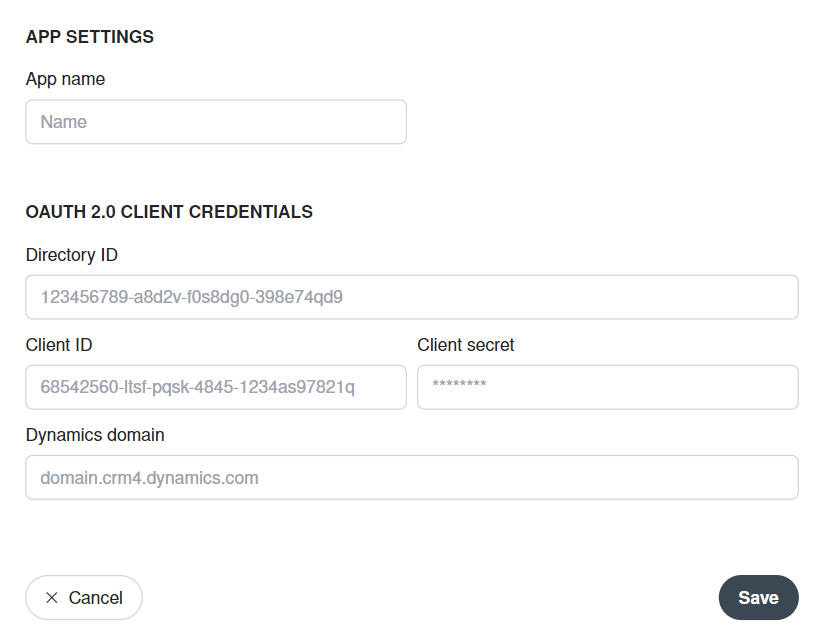The height and width of the screenshot is (643, 823).
Task: Cancel the app configuration form
Action: [84, 597]
